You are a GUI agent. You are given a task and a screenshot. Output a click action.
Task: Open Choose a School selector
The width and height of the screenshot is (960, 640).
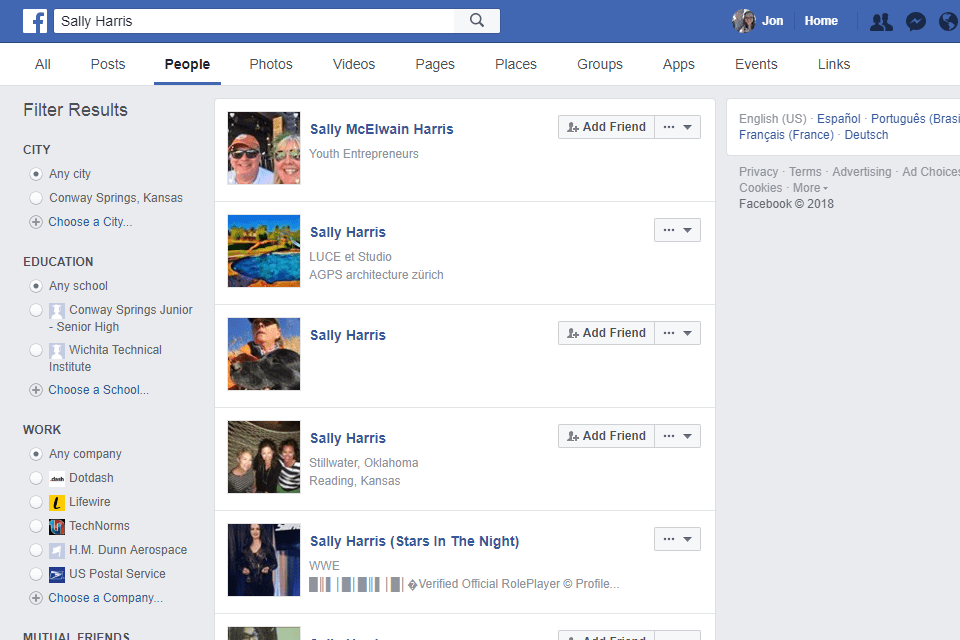click(x=99, y=390)
